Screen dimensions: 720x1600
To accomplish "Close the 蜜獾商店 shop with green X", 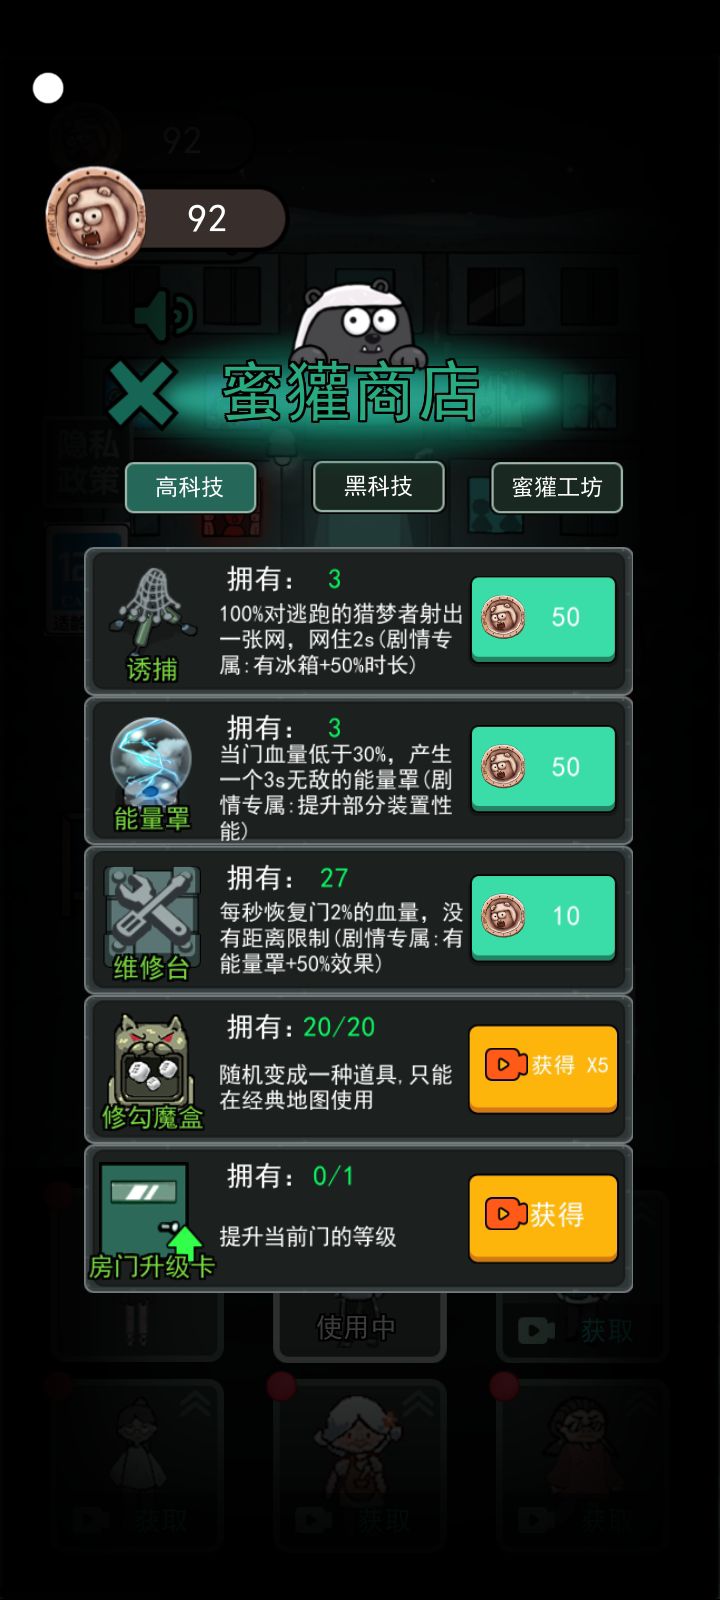I will coord(142,393).
